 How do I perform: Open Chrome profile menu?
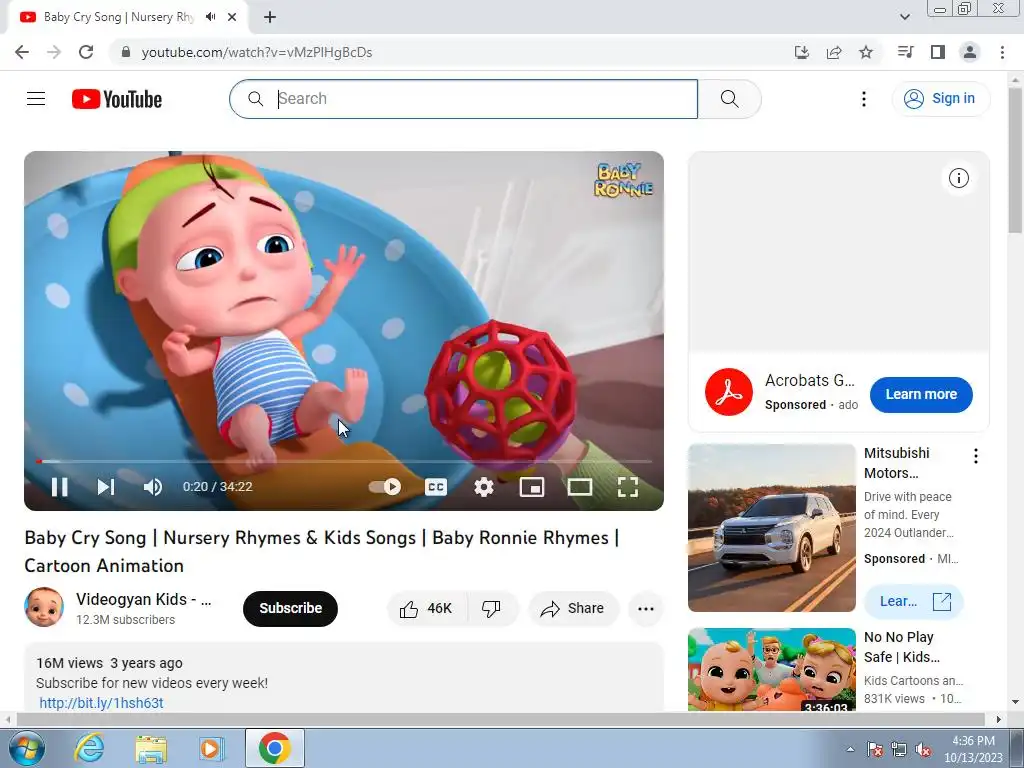click(x=970, y=52)
